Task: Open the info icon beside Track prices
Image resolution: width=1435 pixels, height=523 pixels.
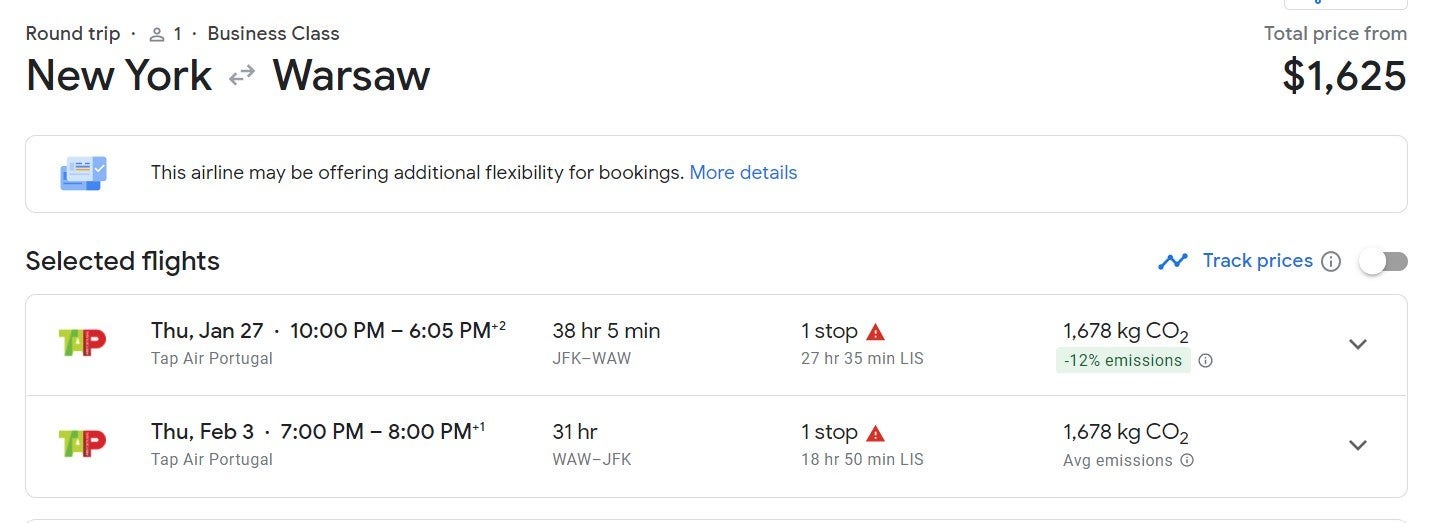Action: coord(1330,261)
